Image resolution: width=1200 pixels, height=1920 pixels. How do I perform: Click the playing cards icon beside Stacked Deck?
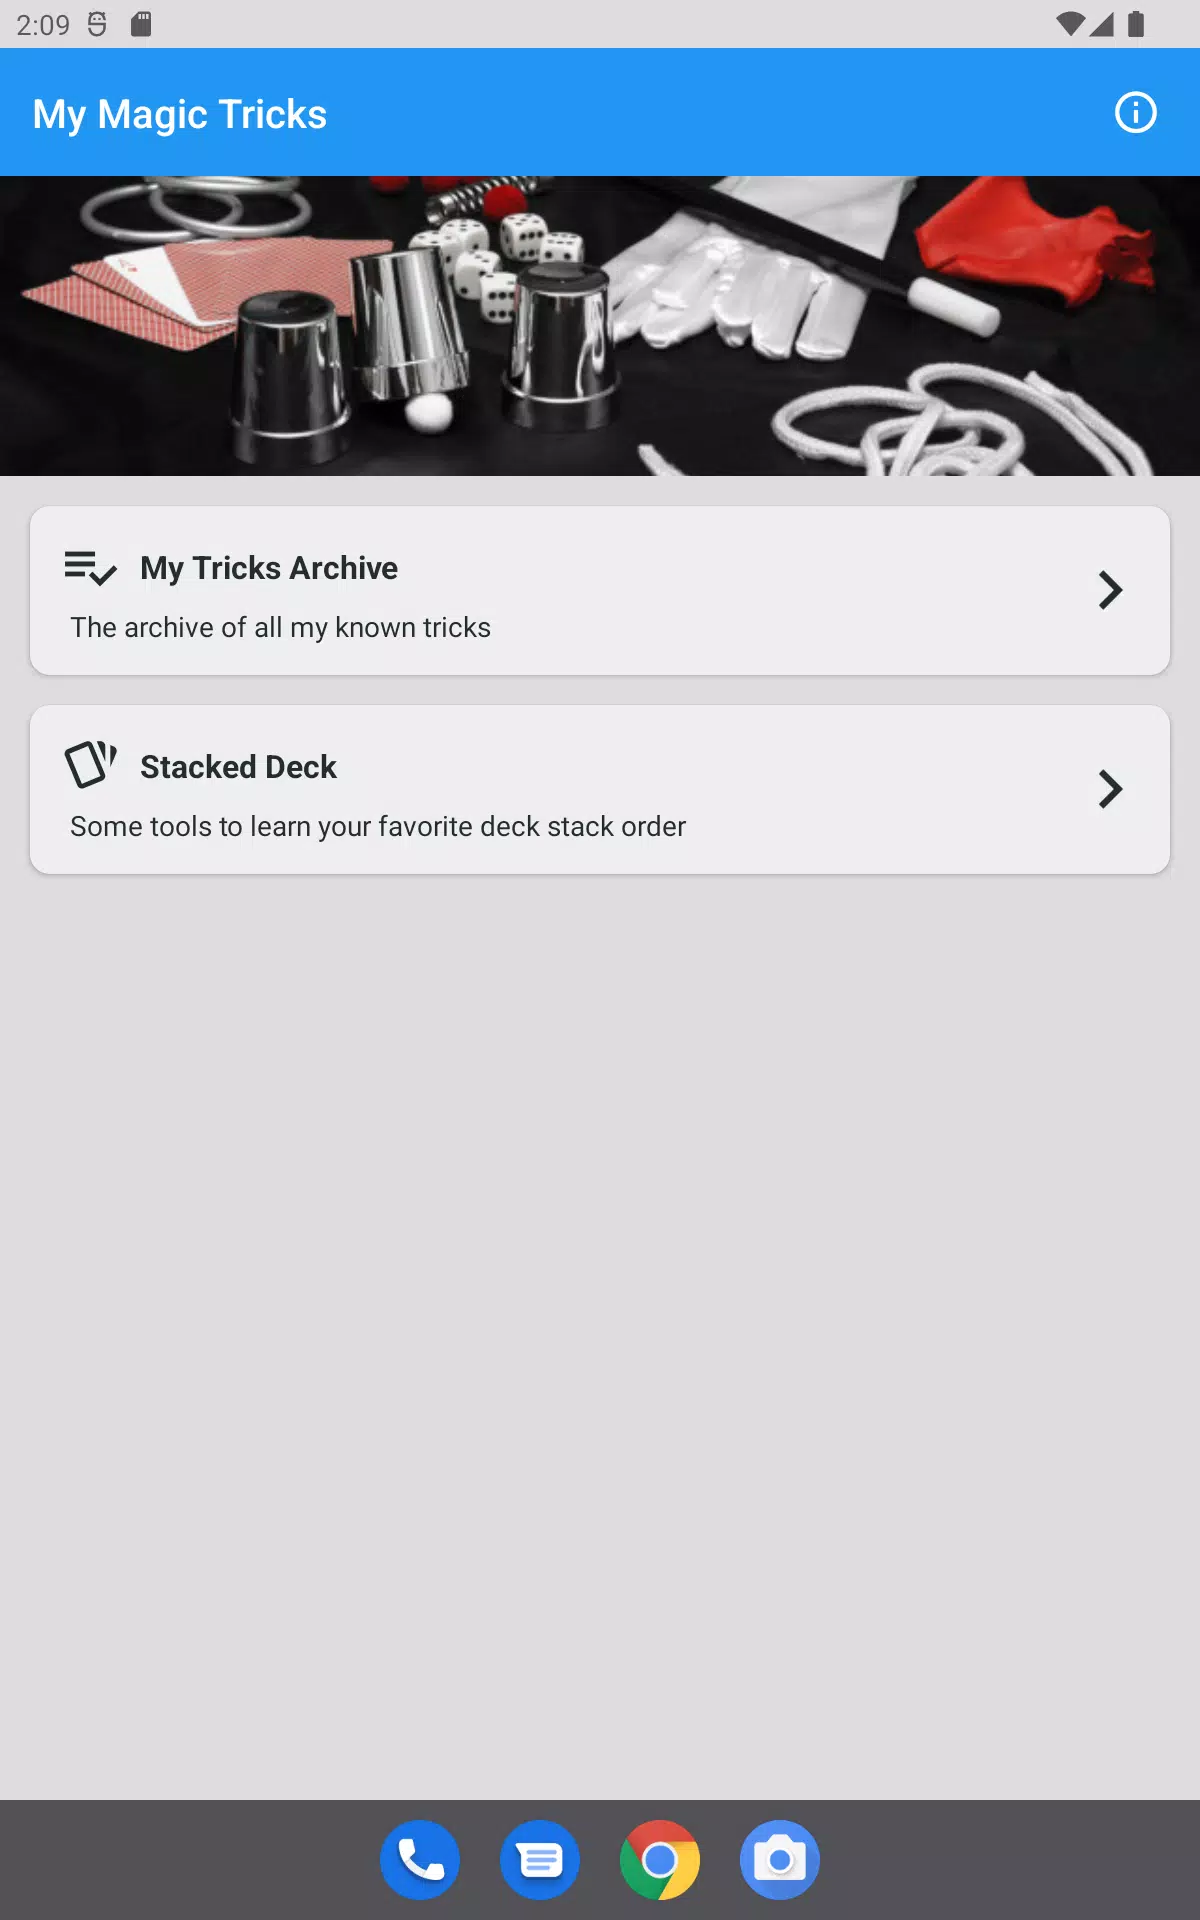(x=90, y=765)
